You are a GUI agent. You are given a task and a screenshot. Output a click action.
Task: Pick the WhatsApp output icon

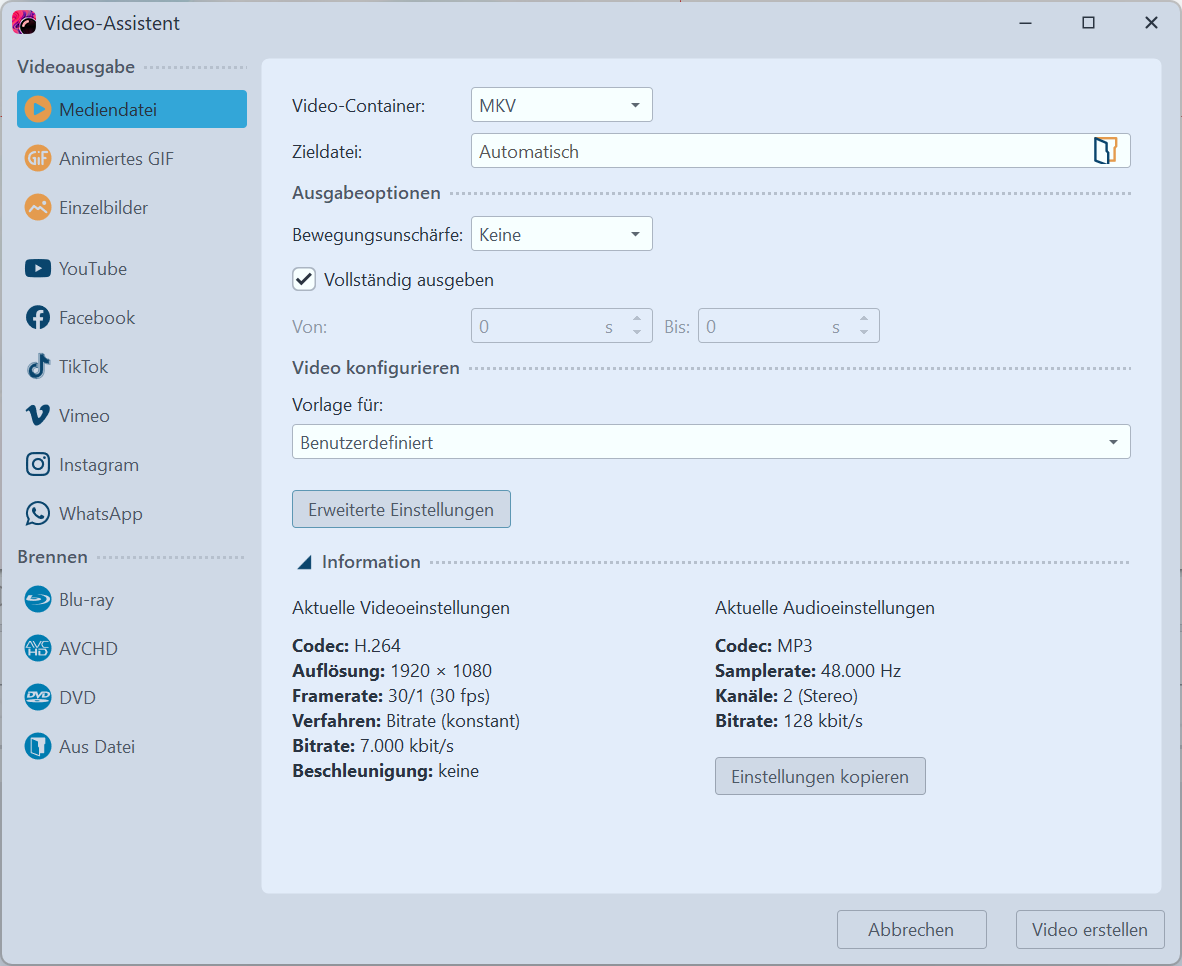(38, 513)
